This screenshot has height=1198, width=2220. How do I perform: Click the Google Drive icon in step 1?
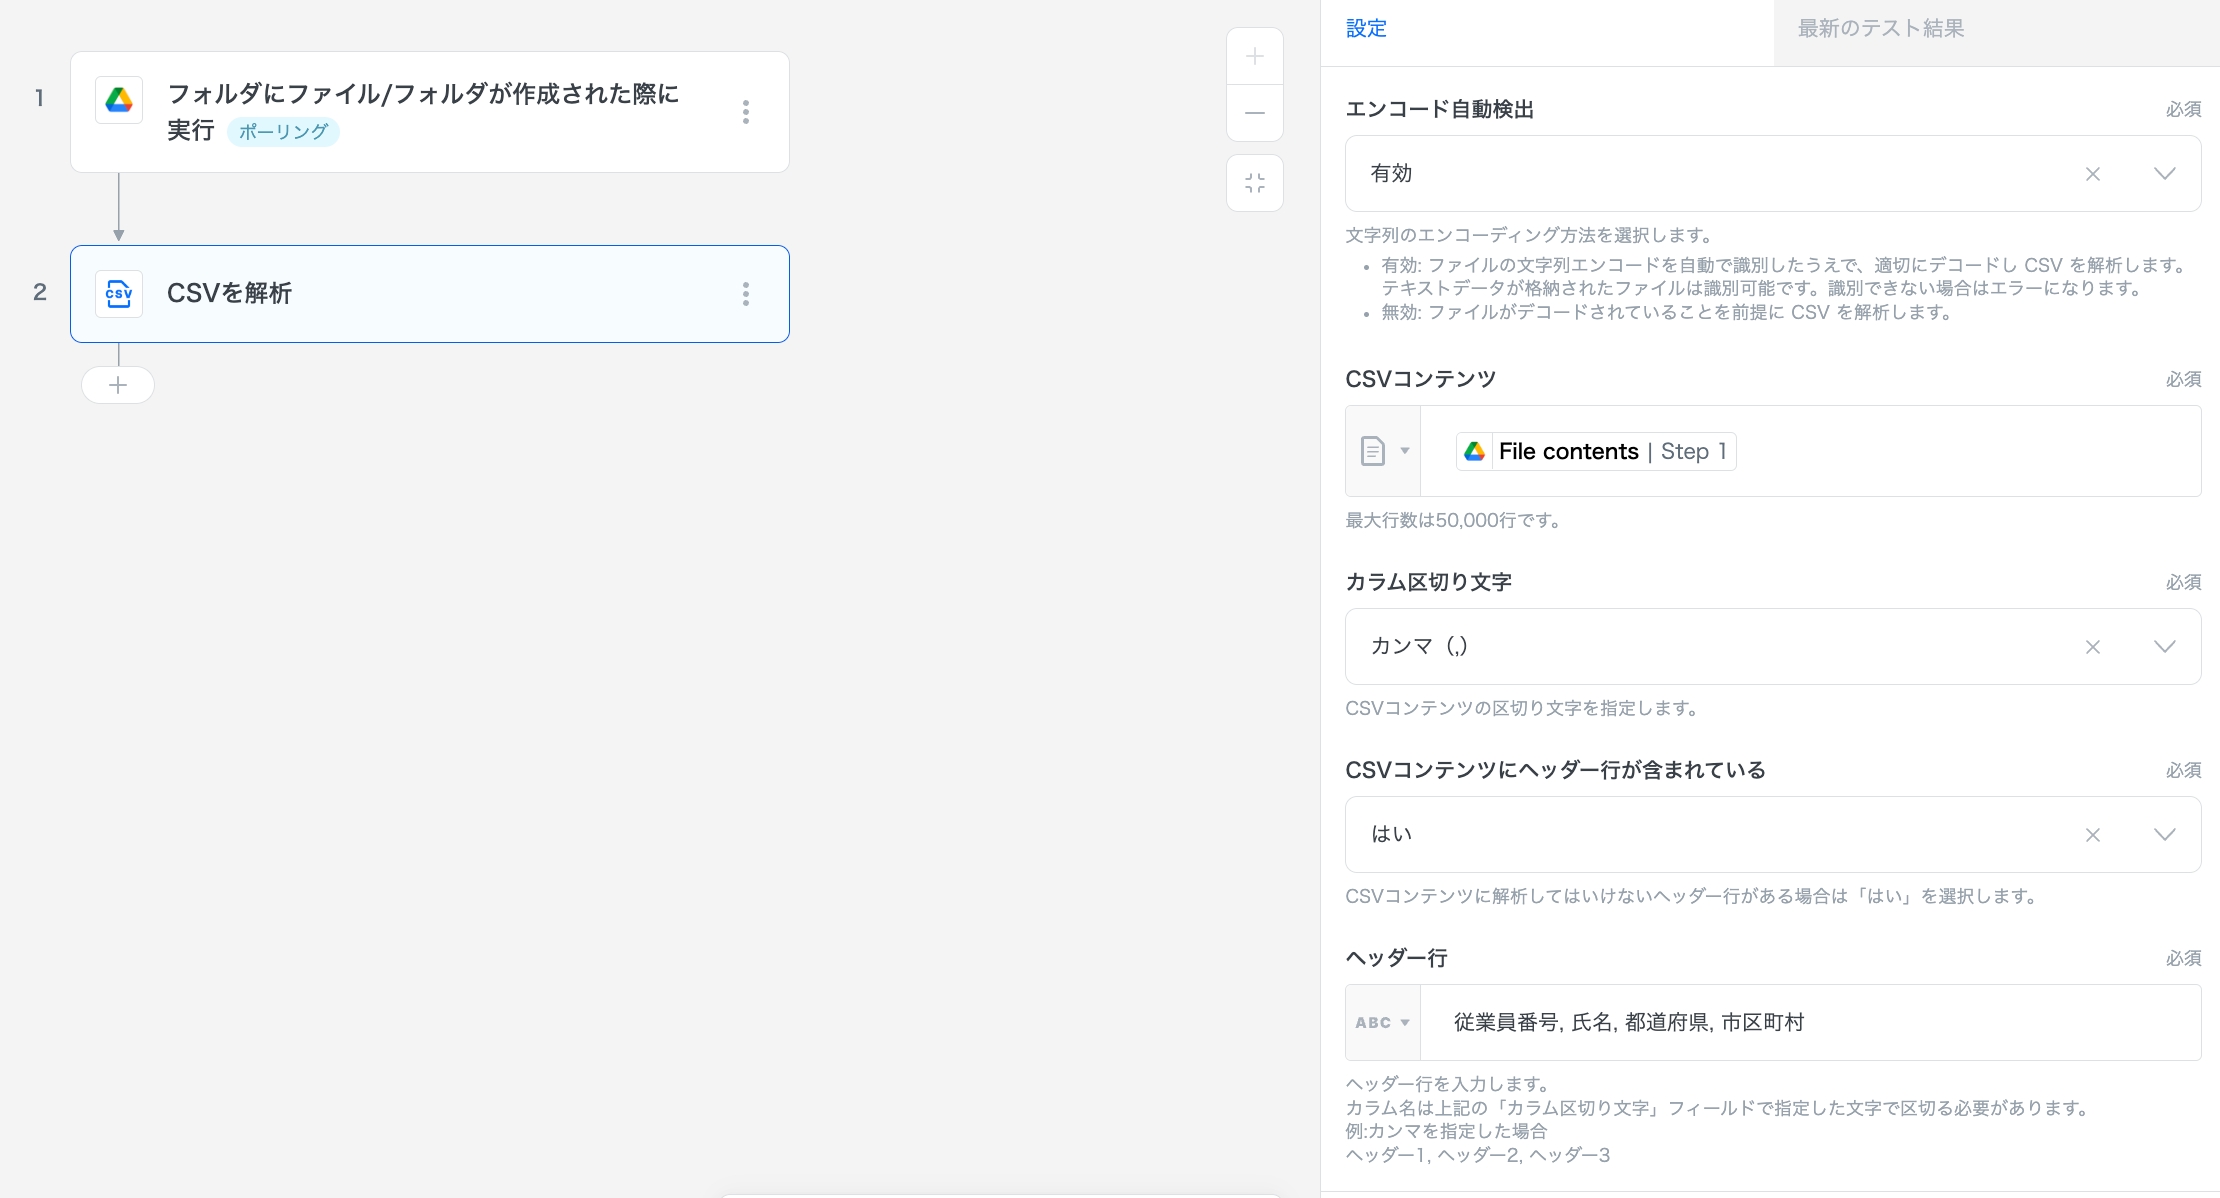point(119,100)
